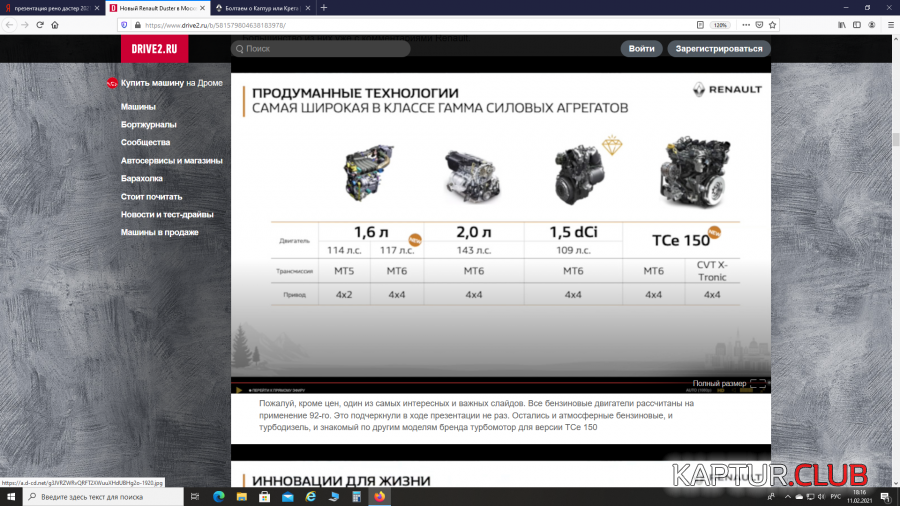Open the page actions three-dots menu
Viewport: 900px width, 506px height.
click(x=746, y=25)
